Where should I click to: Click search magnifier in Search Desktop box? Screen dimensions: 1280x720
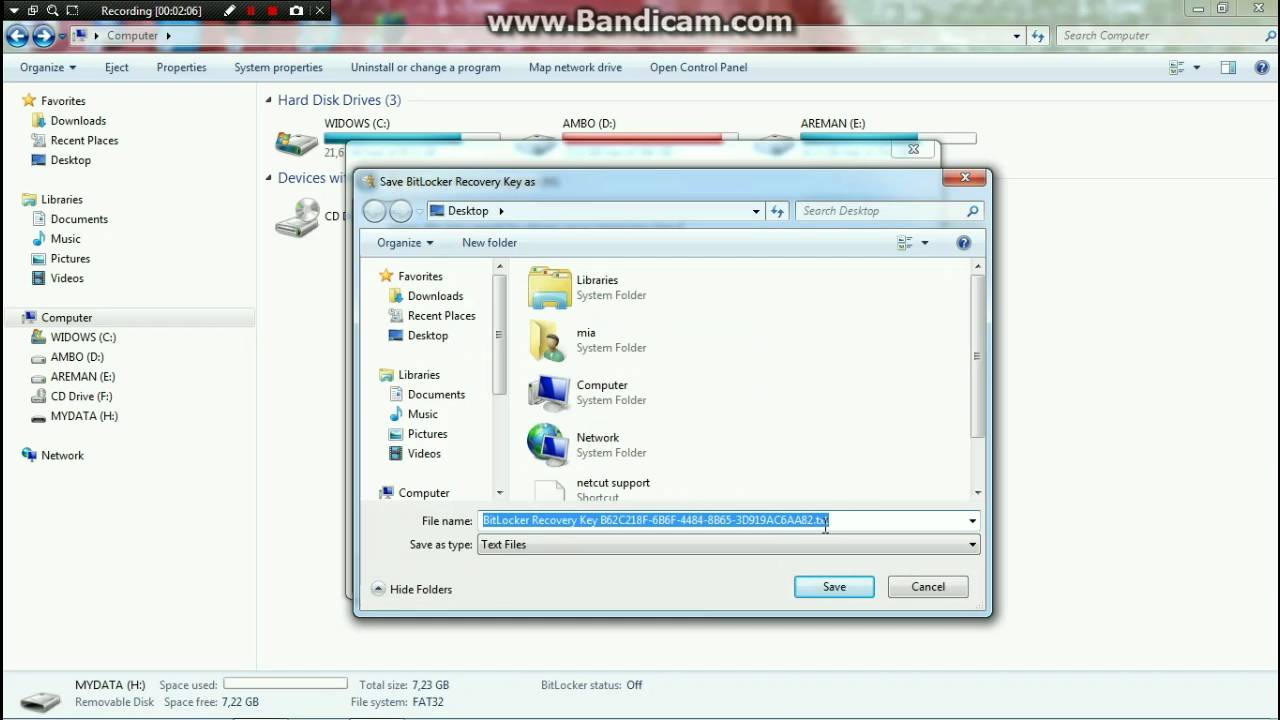pyautogui.click(x=972, y=211)
